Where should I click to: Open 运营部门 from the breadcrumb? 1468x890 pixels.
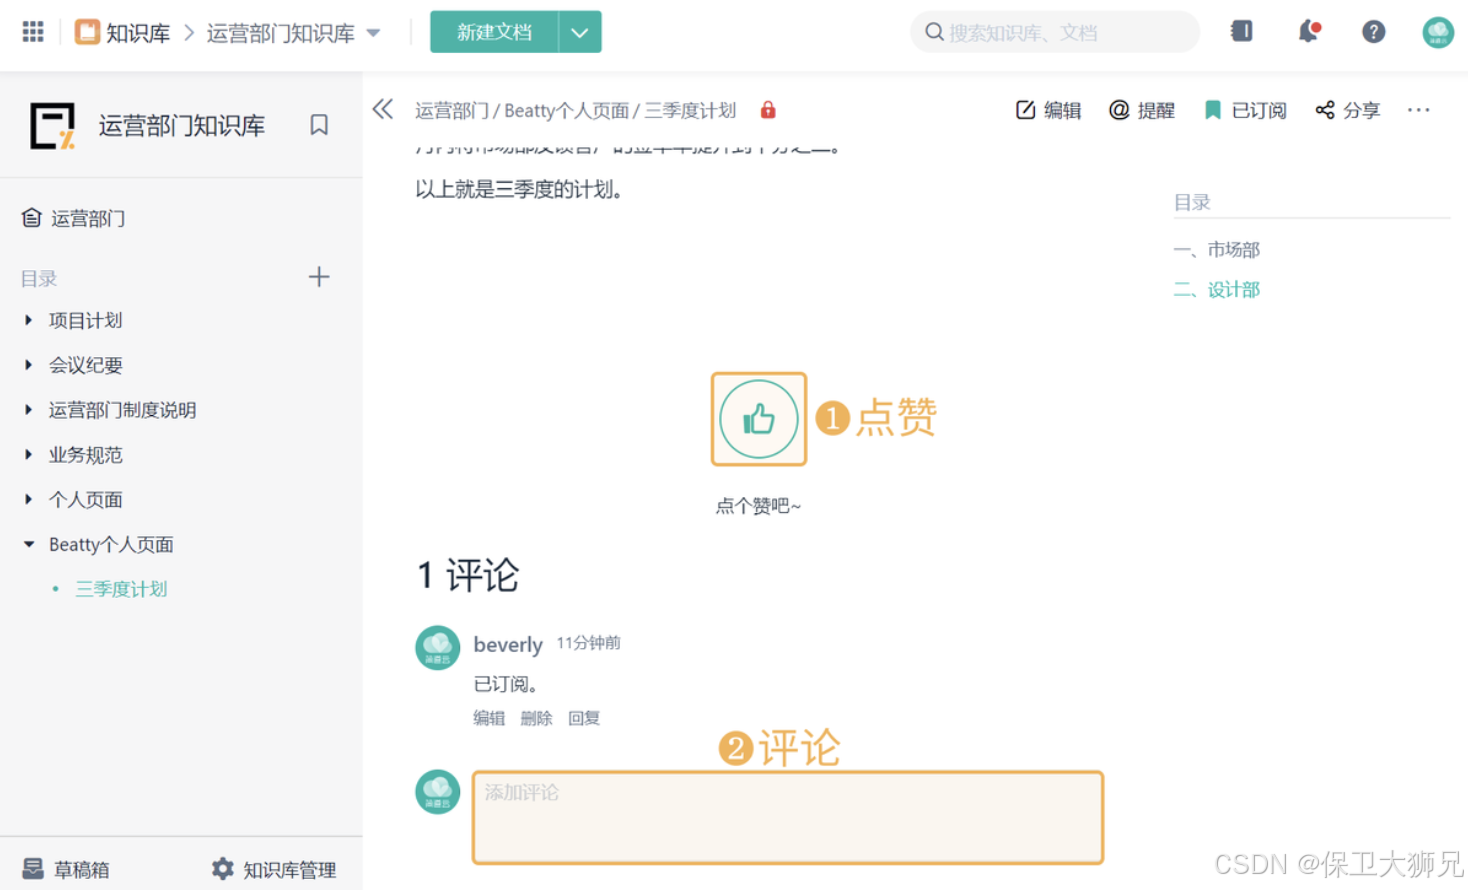tap(452, 110)
